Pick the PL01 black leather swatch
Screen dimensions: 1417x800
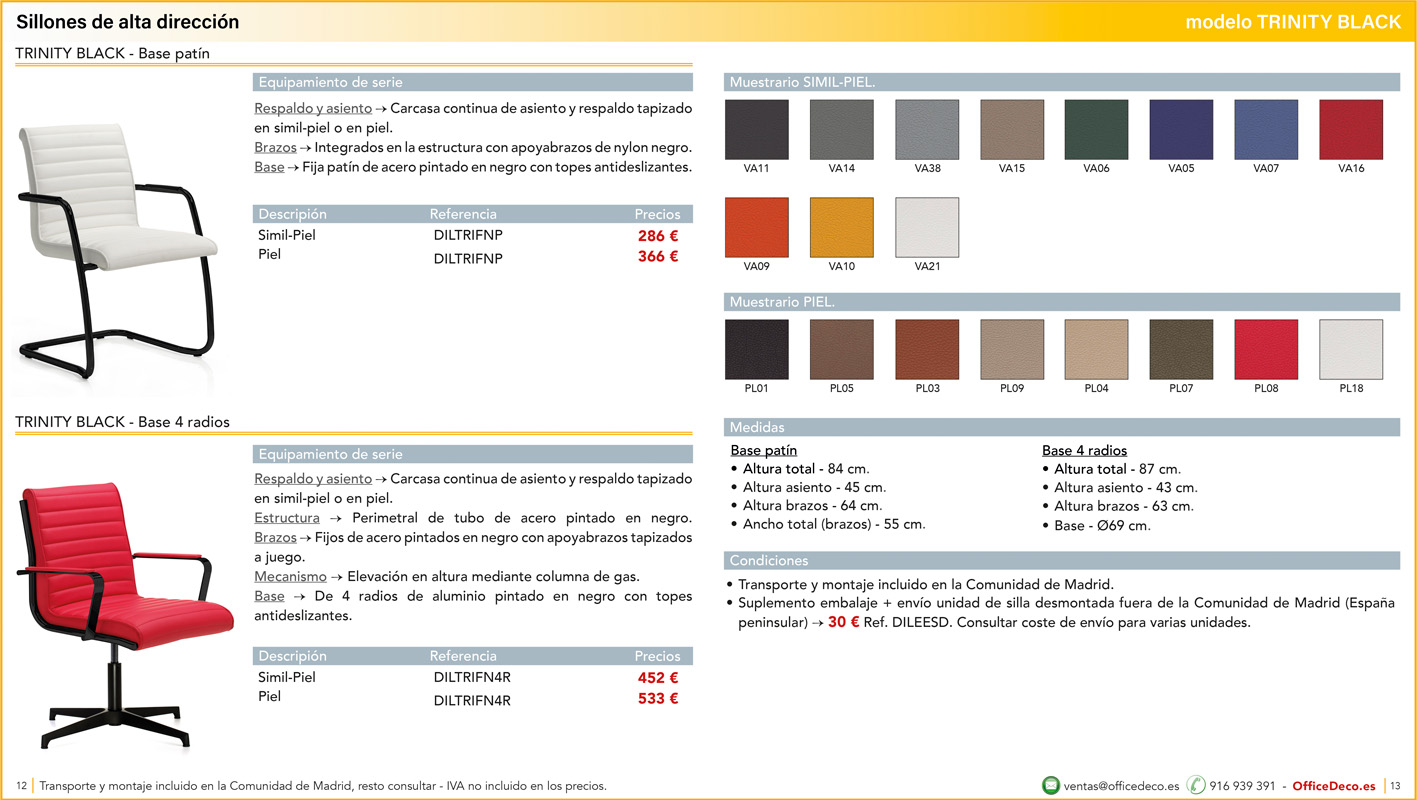coord(756,350)
